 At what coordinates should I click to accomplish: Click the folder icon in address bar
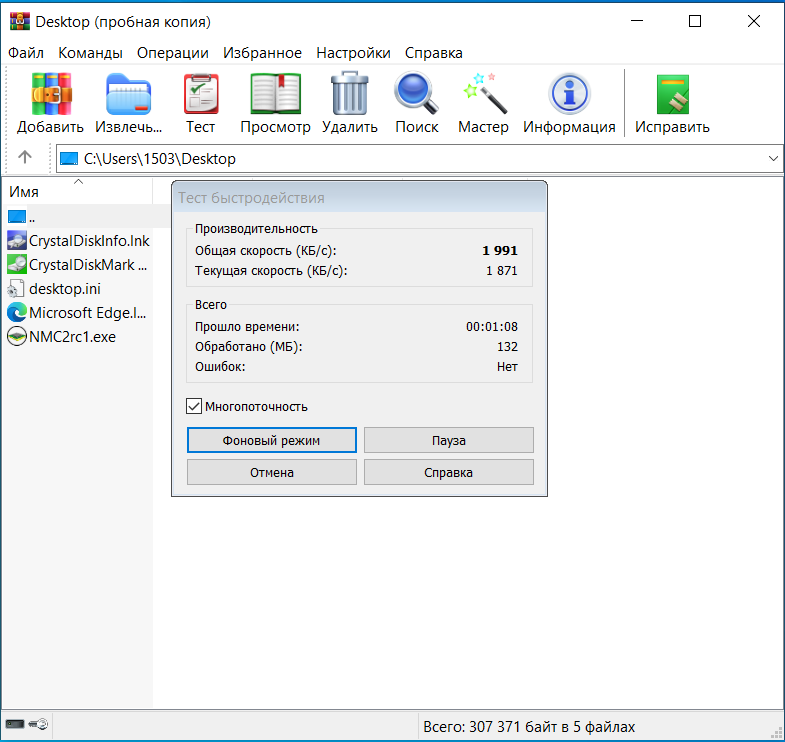69,159
